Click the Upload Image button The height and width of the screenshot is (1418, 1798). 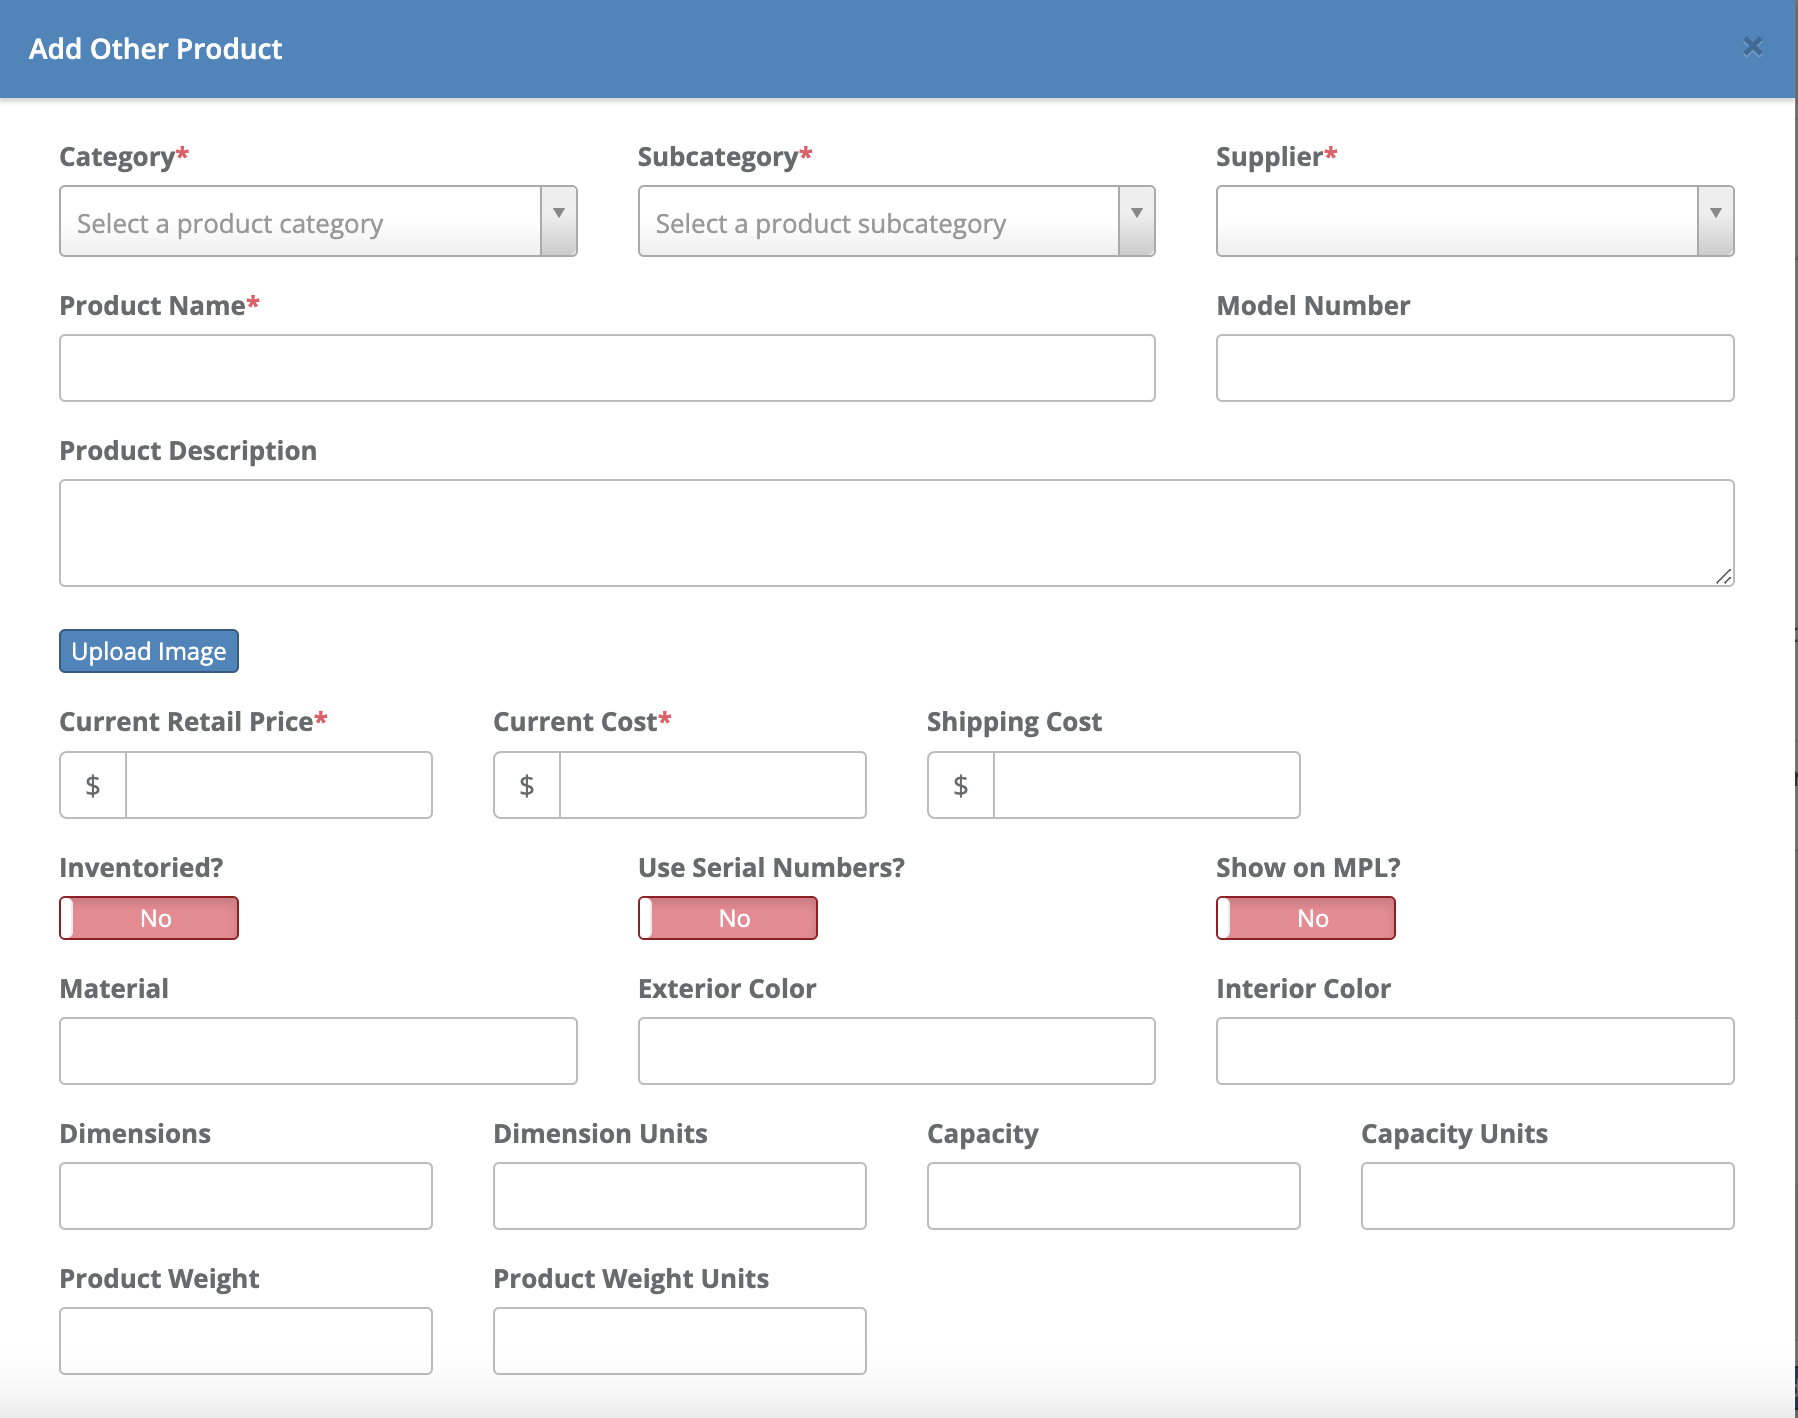click(149, 651)
